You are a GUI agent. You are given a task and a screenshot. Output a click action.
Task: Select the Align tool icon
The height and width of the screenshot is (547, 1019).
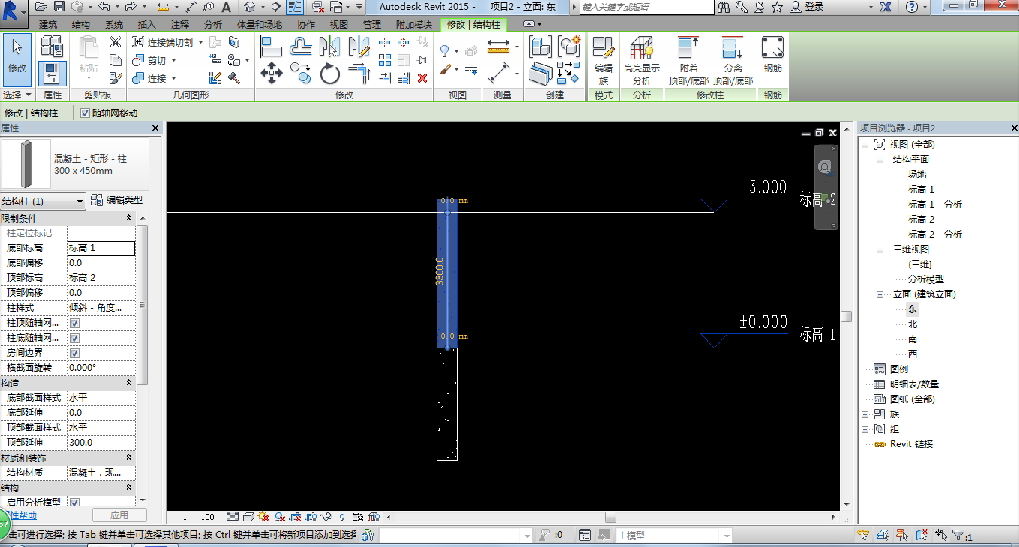(x=271, y=46)
